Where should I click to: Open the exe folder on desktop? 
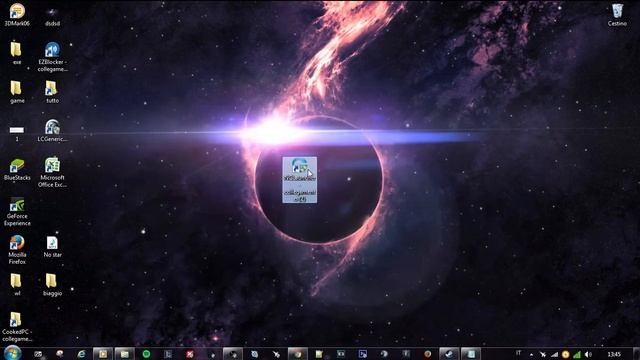(16, 53)
